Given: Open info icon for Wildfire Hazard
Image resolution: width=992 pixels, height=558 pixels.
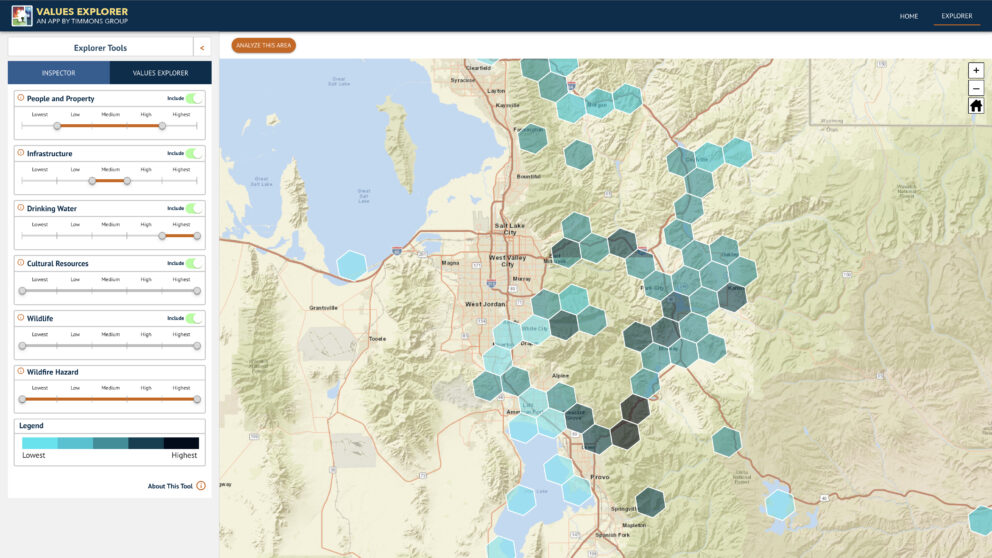Looking at the screenshot, I should click(x=21, y=371).
